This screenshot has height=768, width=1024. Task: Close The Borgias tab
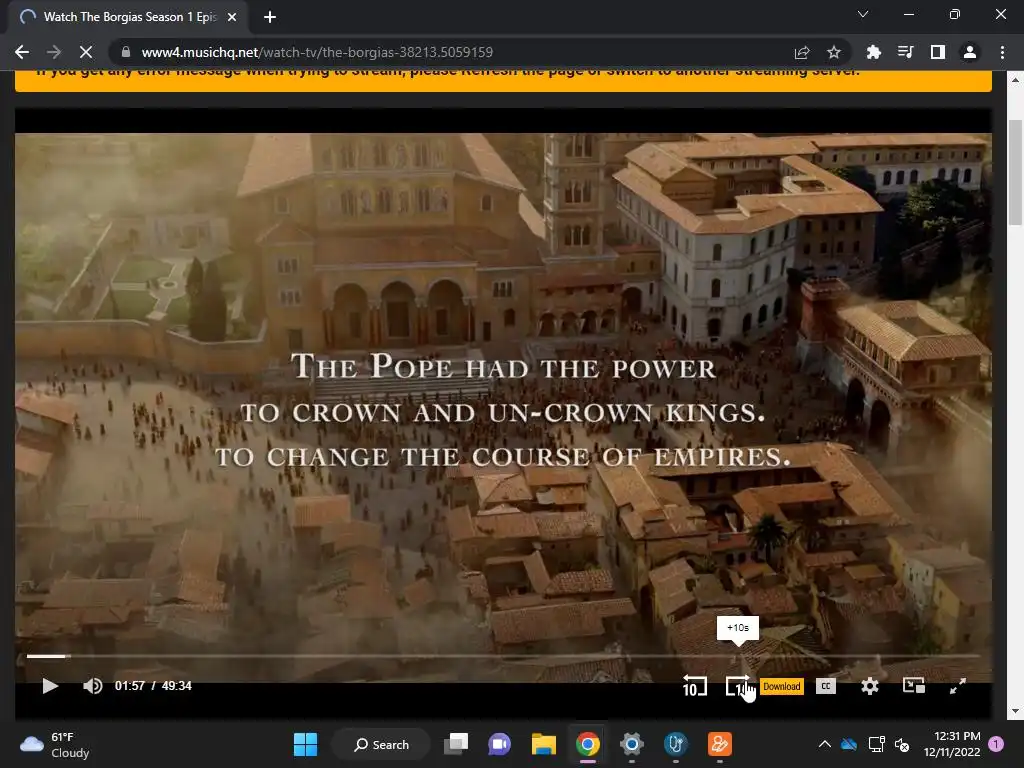pos(232,17)
